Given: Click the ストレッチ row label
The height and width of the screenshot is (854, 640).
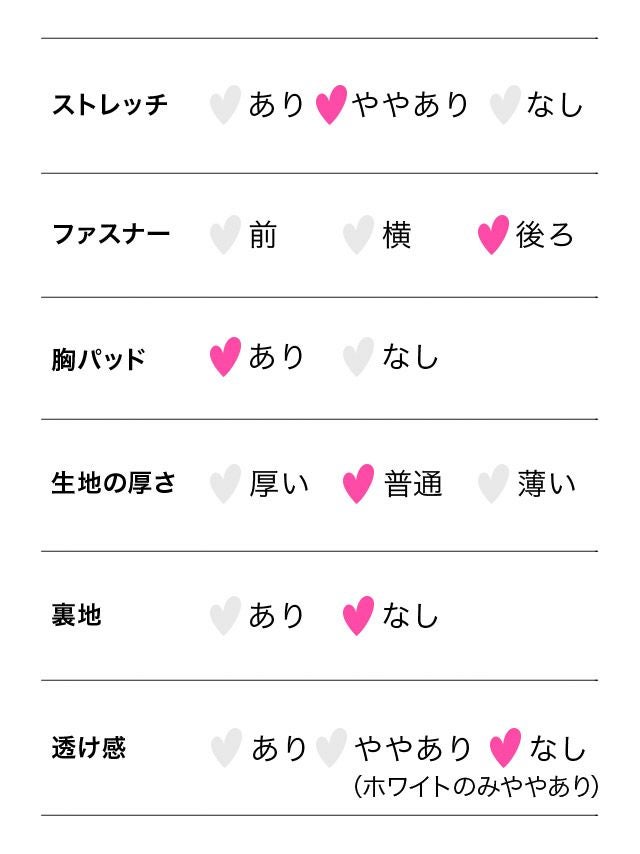Looking at the screenshot, I should click(x=110, y=104).
